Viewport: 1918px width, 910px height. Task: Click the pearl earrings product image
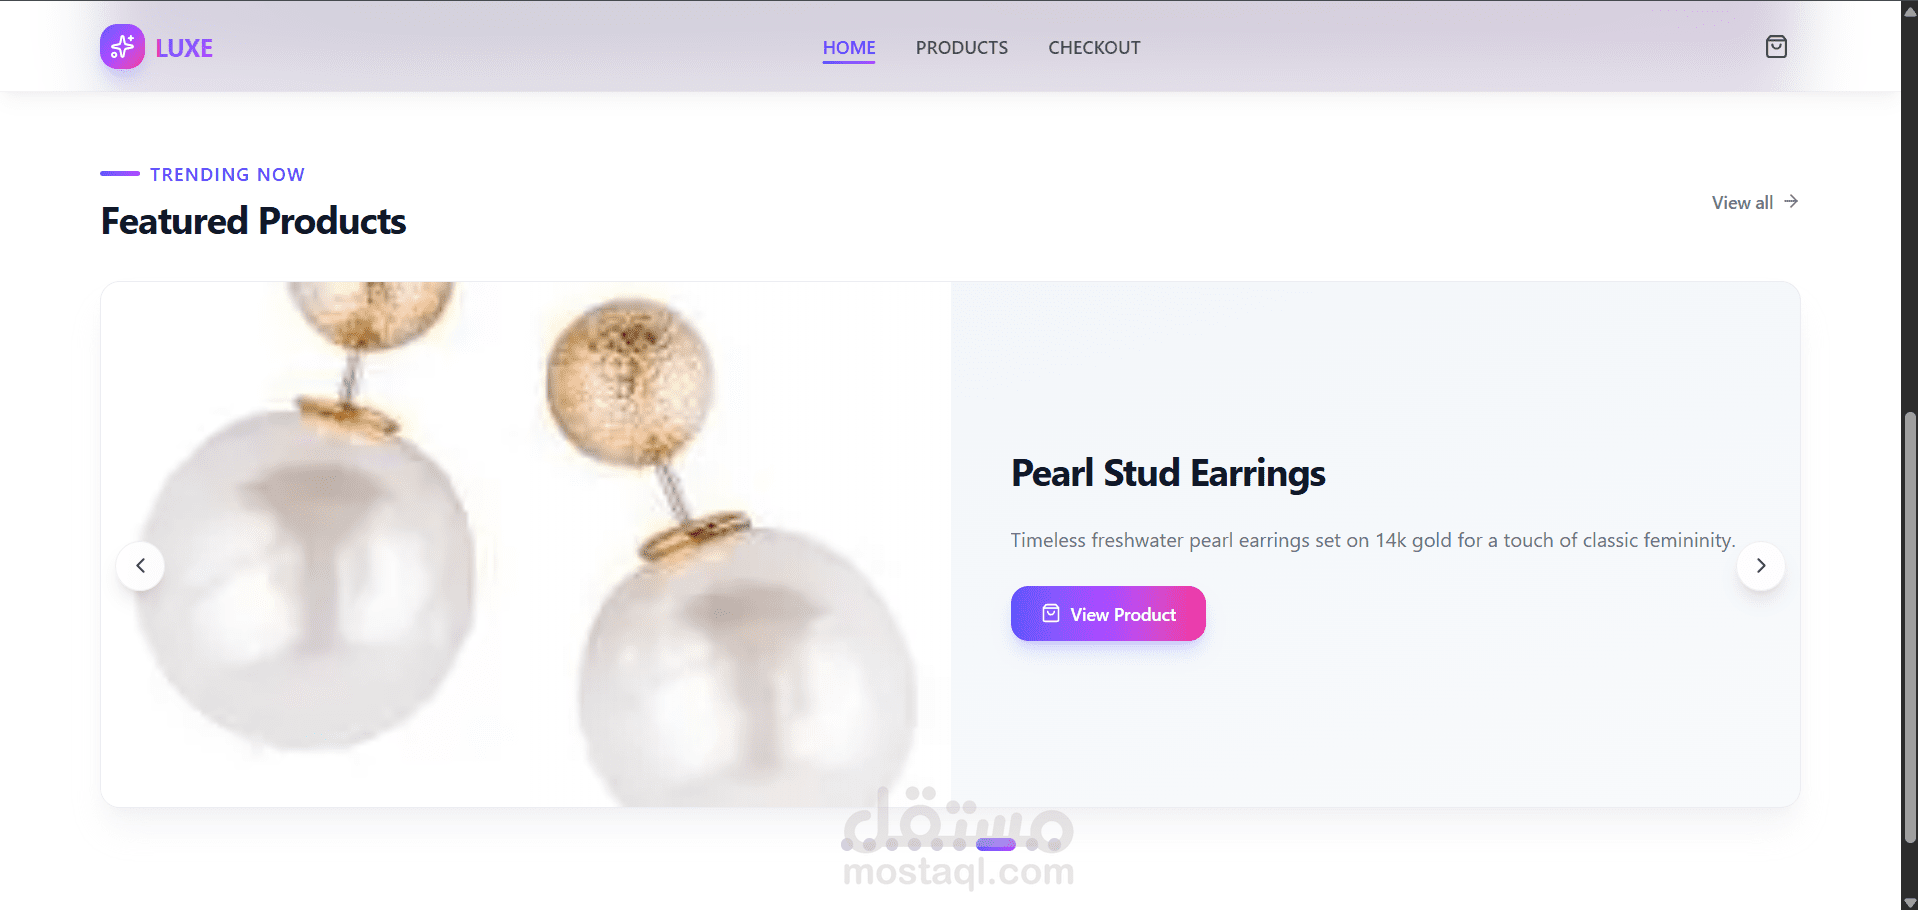526,544
